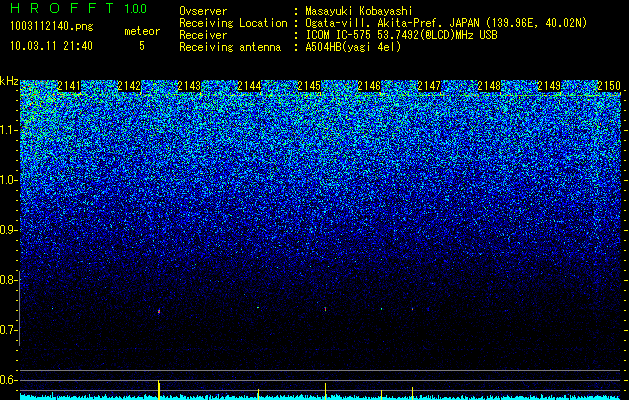
Task: Click the Ovserver label
Action: click(x=203, y=11)
